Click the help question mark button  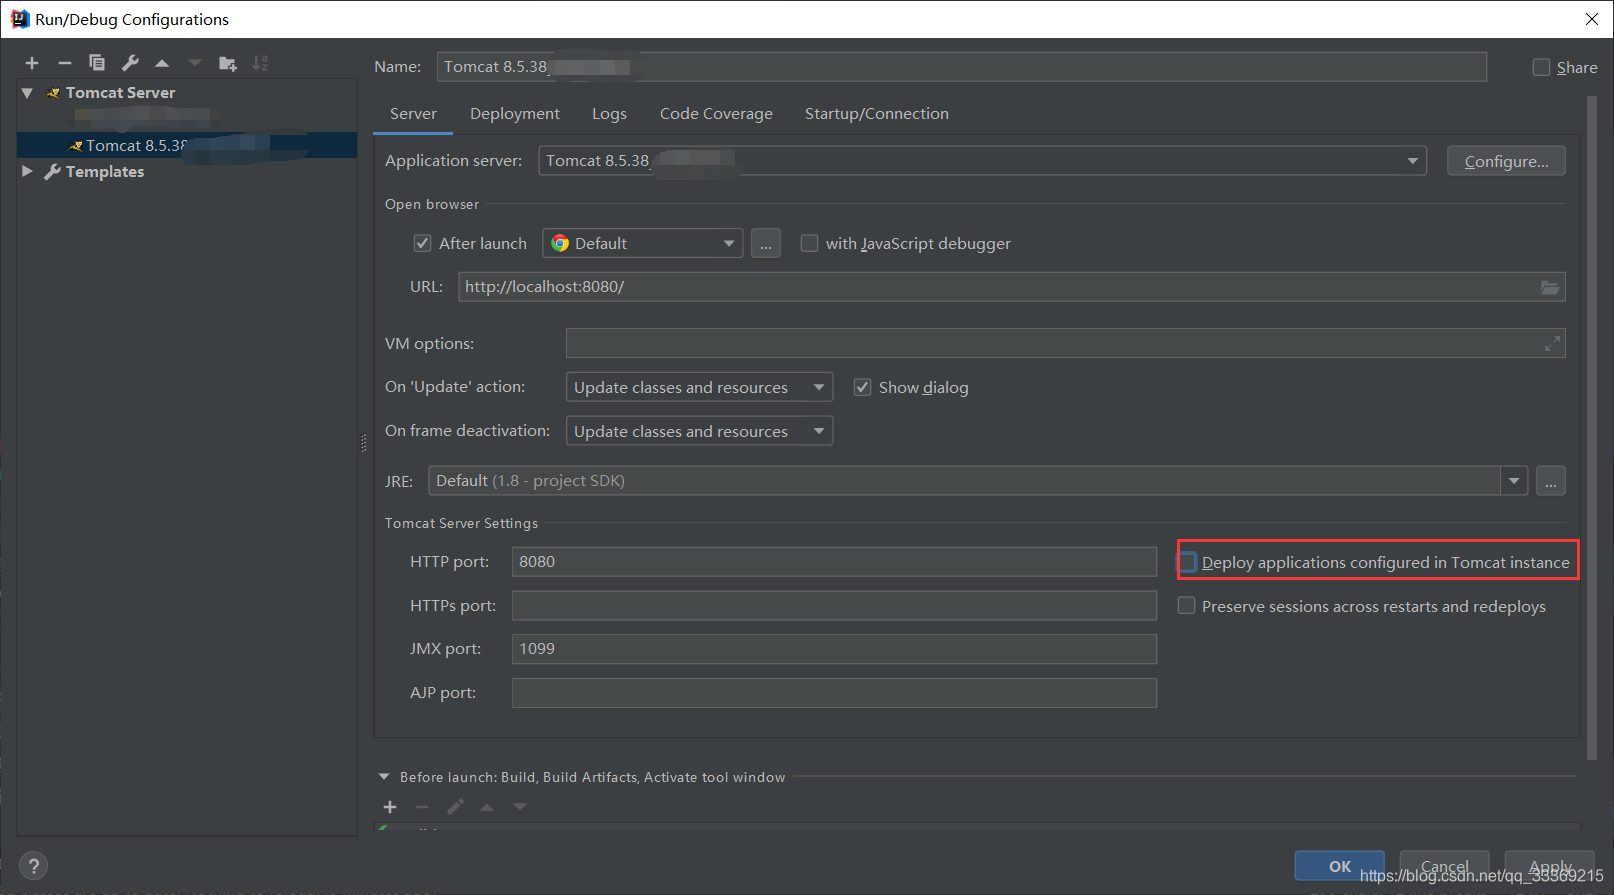coord(33,866)
